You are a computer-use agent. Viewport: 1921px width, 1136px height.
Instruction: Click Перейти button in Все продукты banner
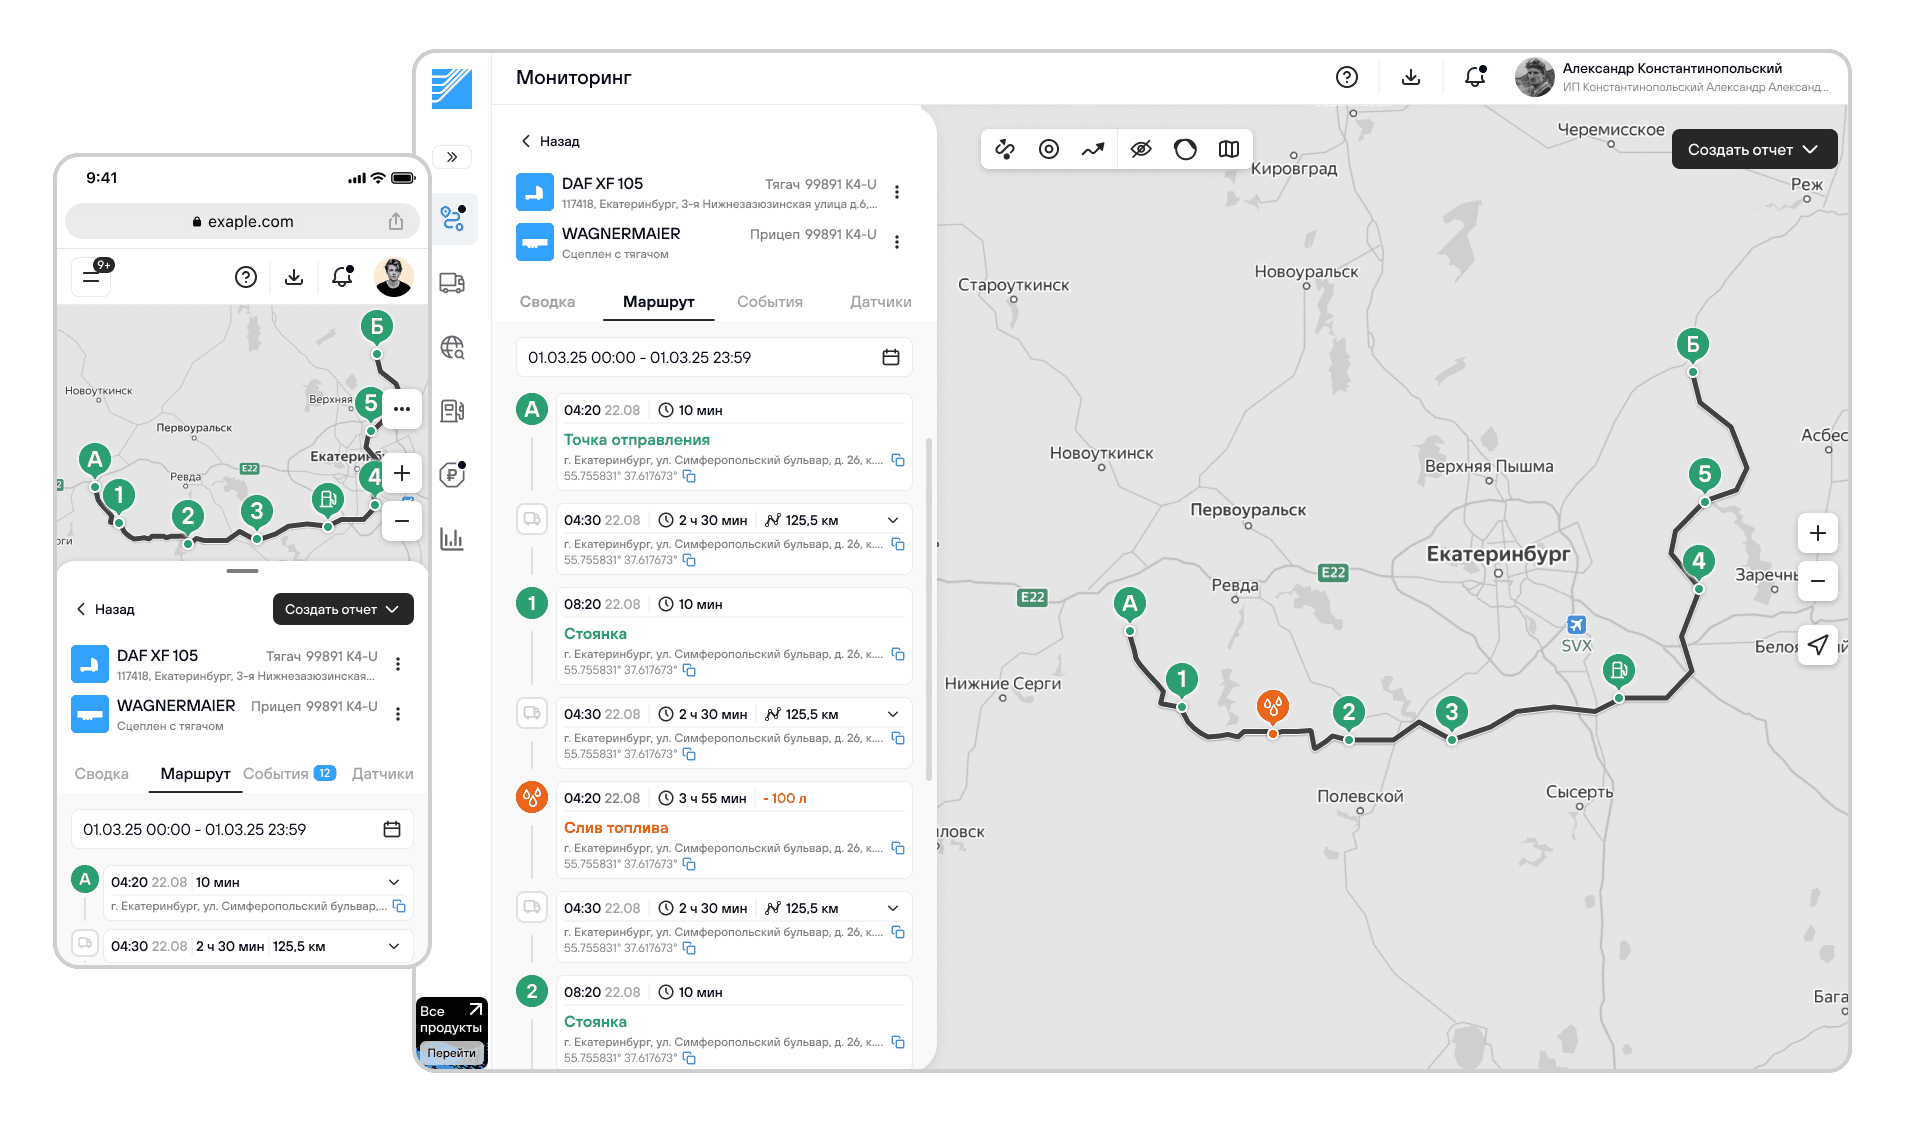click(x=451, y=1053)
